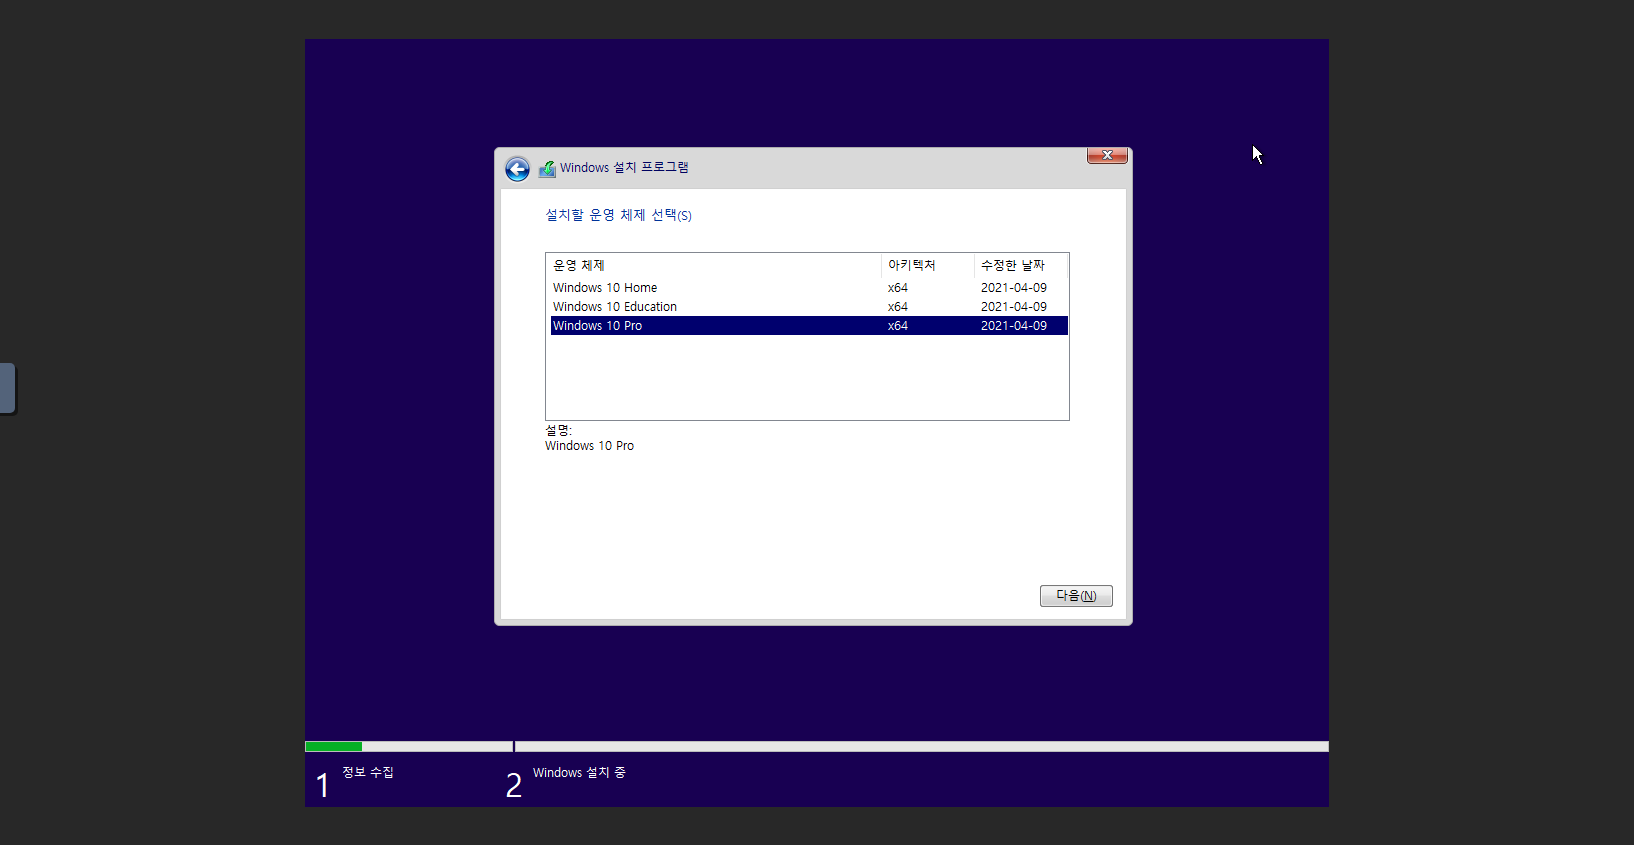Click the 2021-04-09 date of Windows 10 Pro

click(x=1014, y=326)
